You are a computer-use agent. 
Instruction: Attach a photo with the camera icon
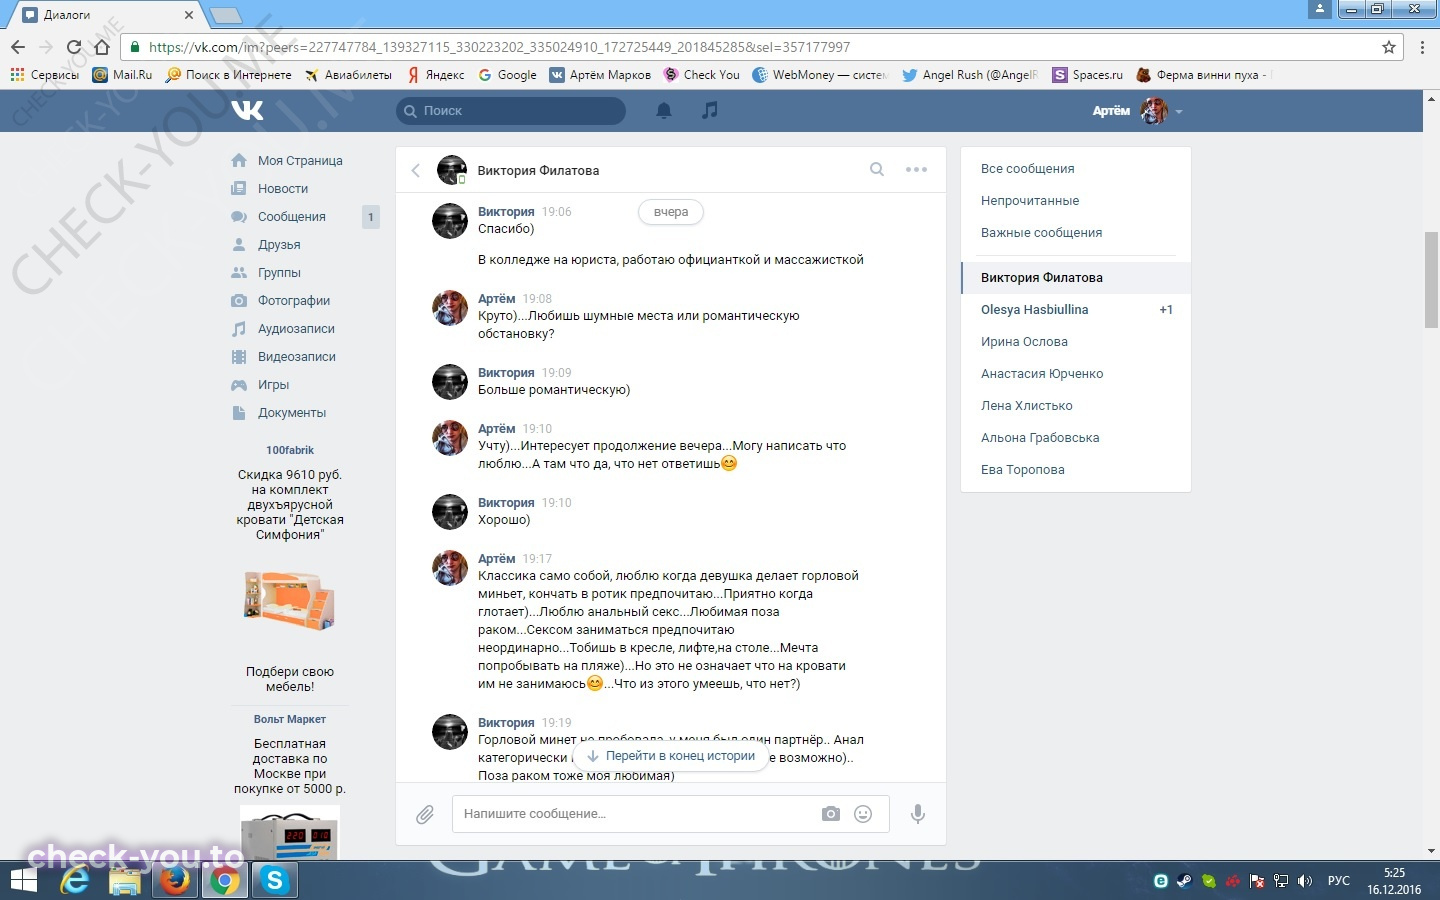click(x=831, y=814)
